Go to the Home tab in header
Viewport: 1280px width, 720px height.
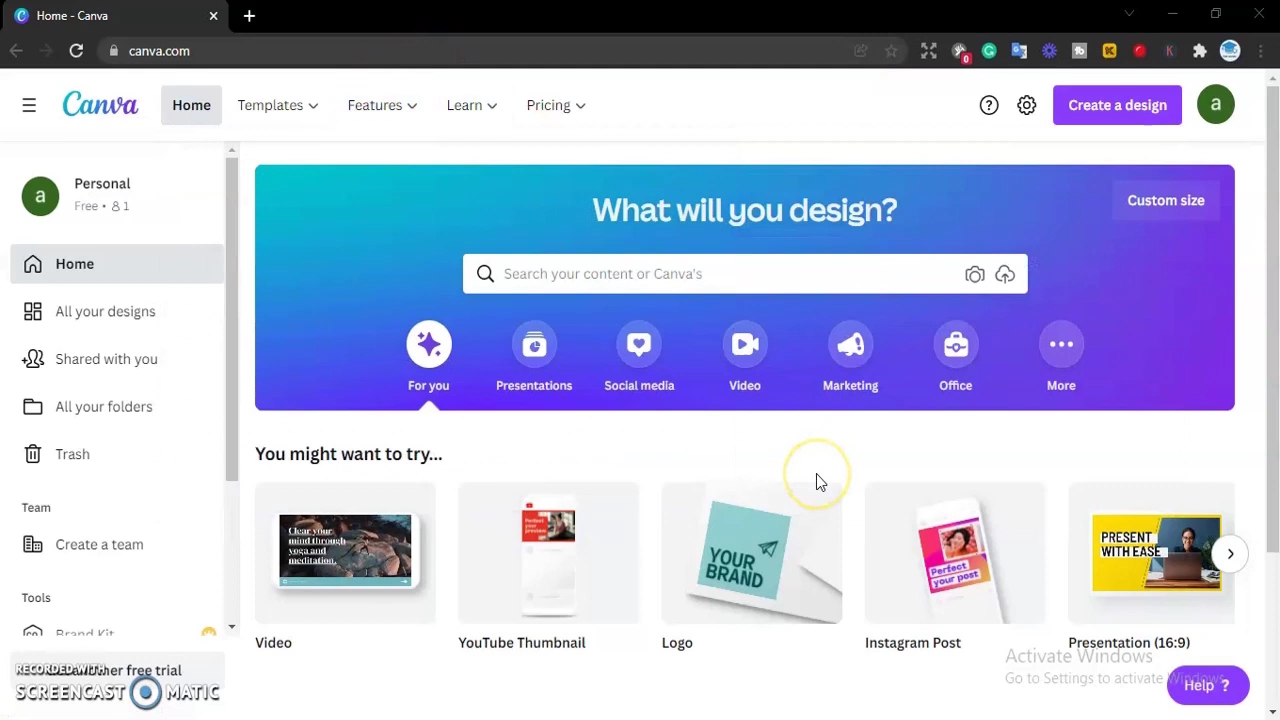point(191,105)
